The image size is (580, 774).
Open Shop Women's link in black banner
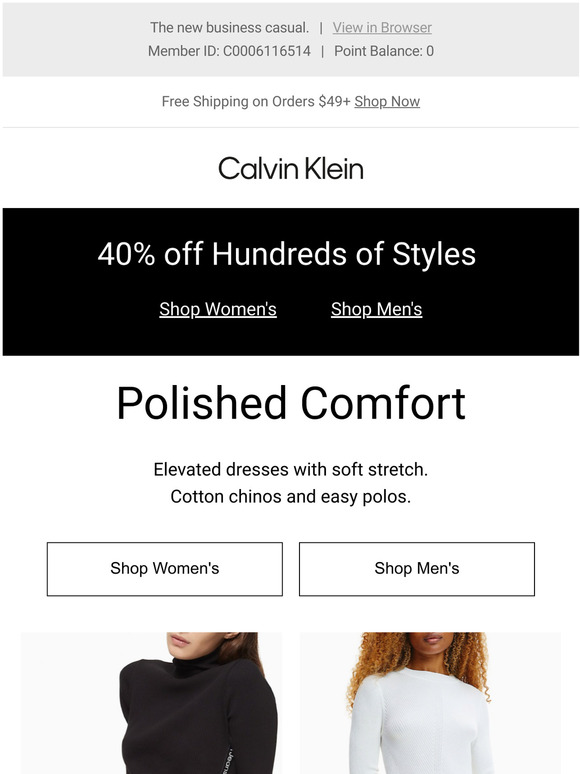218,309
